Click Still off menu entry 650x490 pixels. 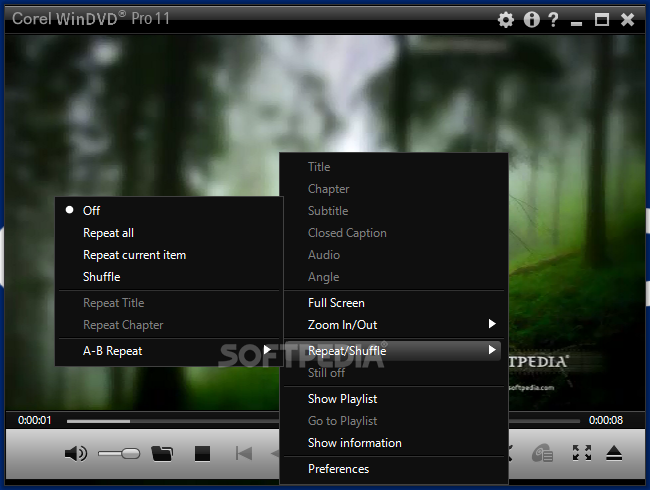(x=394, y=373)
